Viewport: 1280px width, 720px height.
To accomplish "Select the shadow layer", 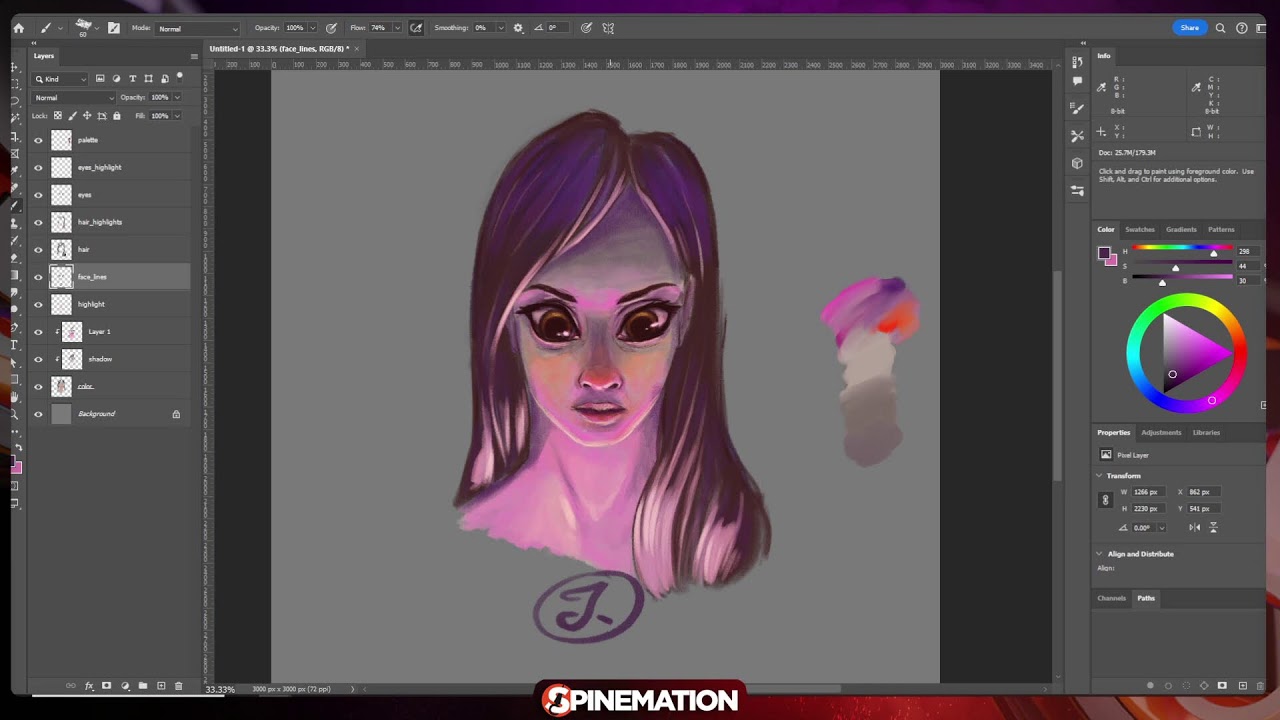I will coord(110,359).
